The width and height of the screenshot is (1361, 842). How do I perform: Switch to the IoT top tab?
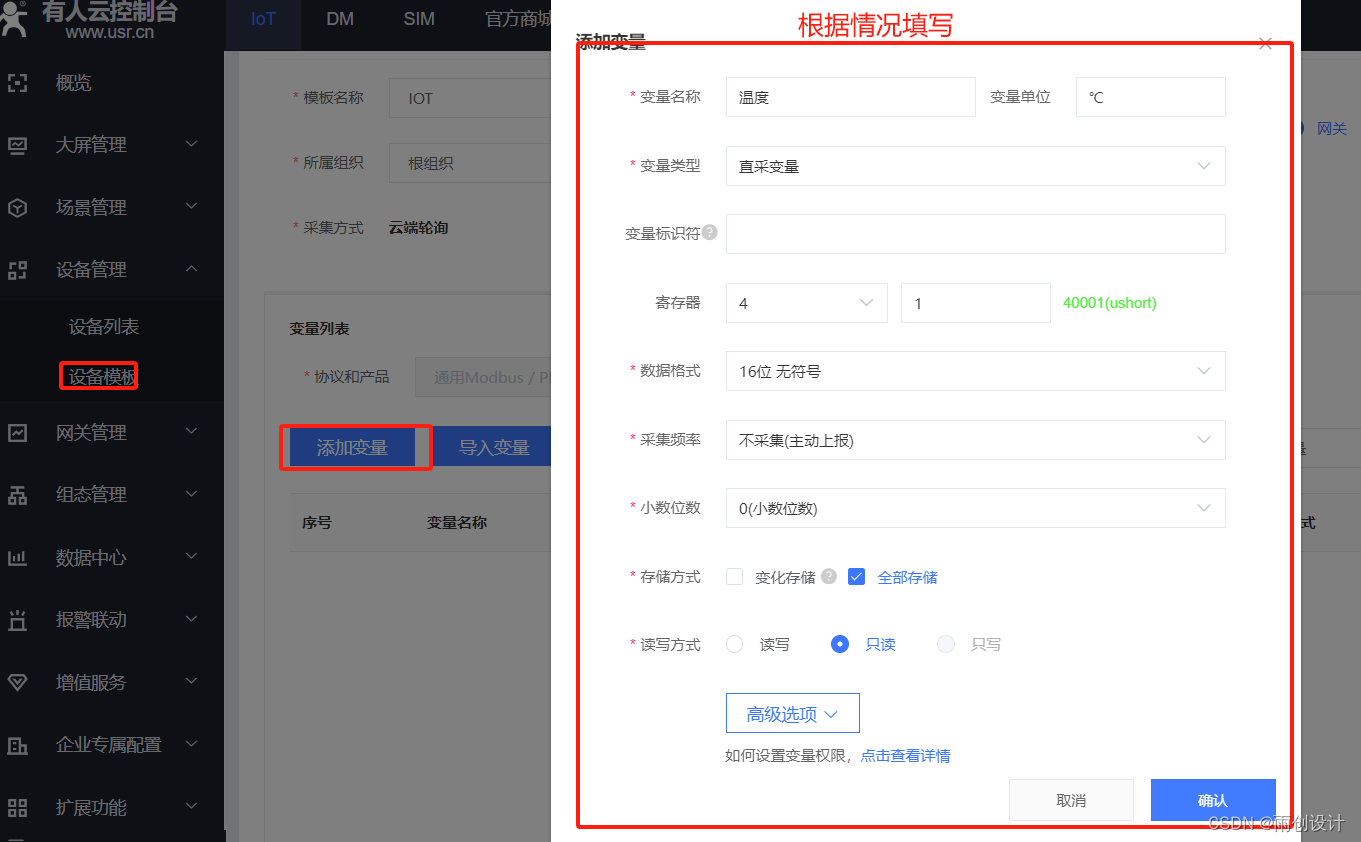[x=263, y=19]
